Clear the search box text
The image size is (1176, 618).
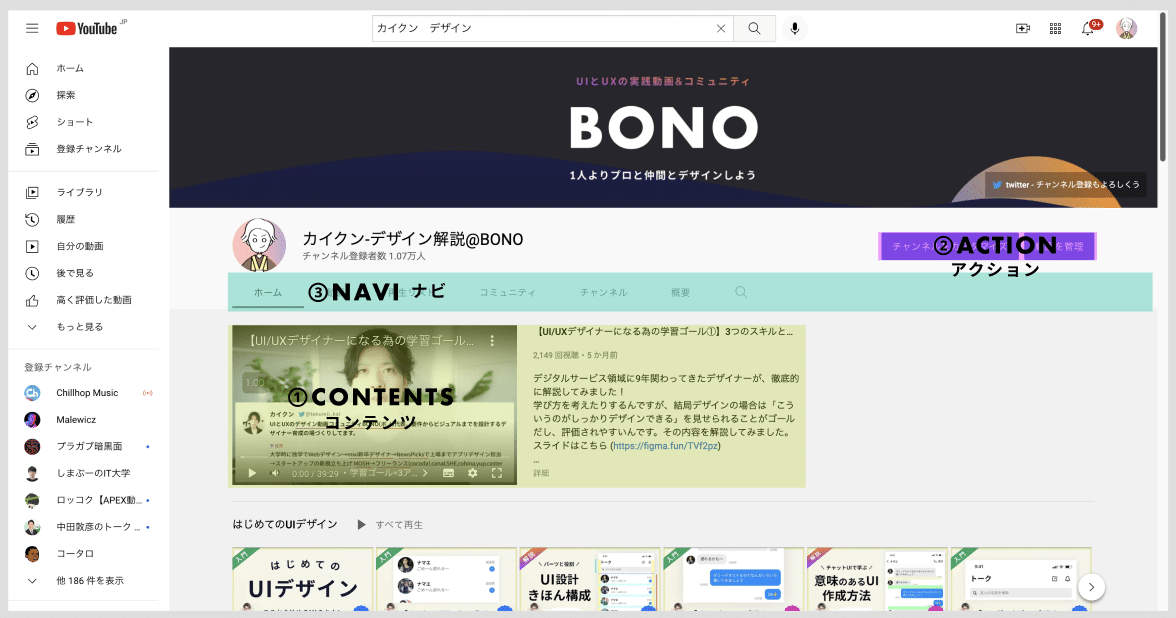tap(721, 28)
